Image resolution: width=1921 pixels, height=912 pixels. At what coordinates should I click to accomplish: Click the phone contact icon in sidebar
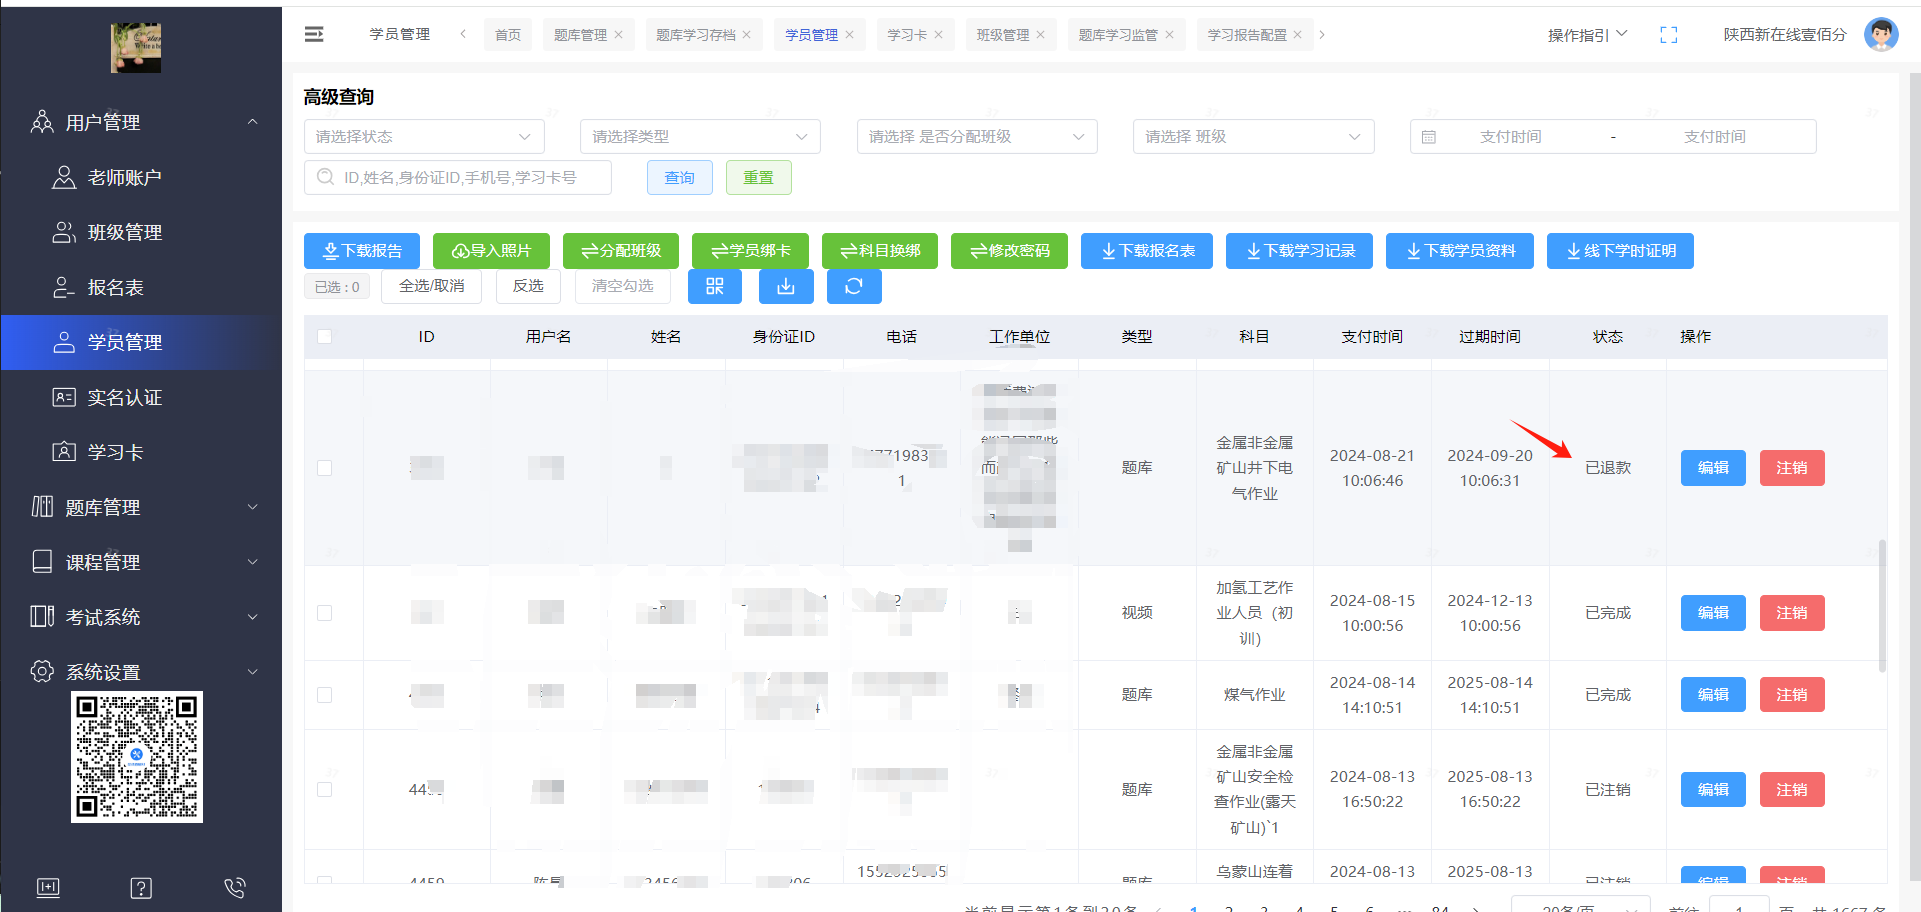click(235, 888)
